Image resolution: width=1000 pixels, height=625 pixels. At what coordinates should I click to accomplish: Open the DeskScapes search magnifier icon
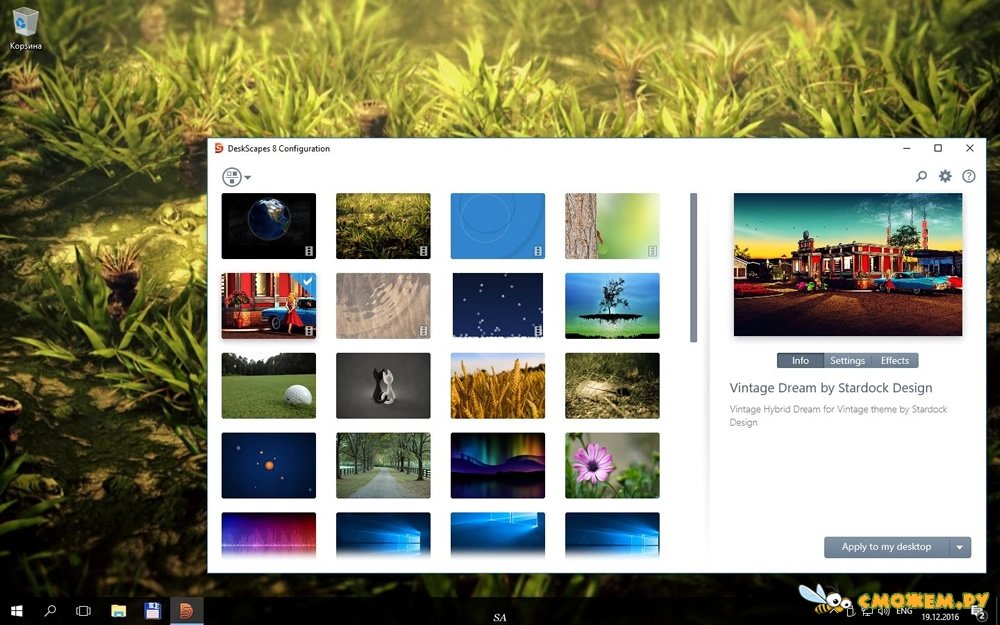tap(921, 177)
